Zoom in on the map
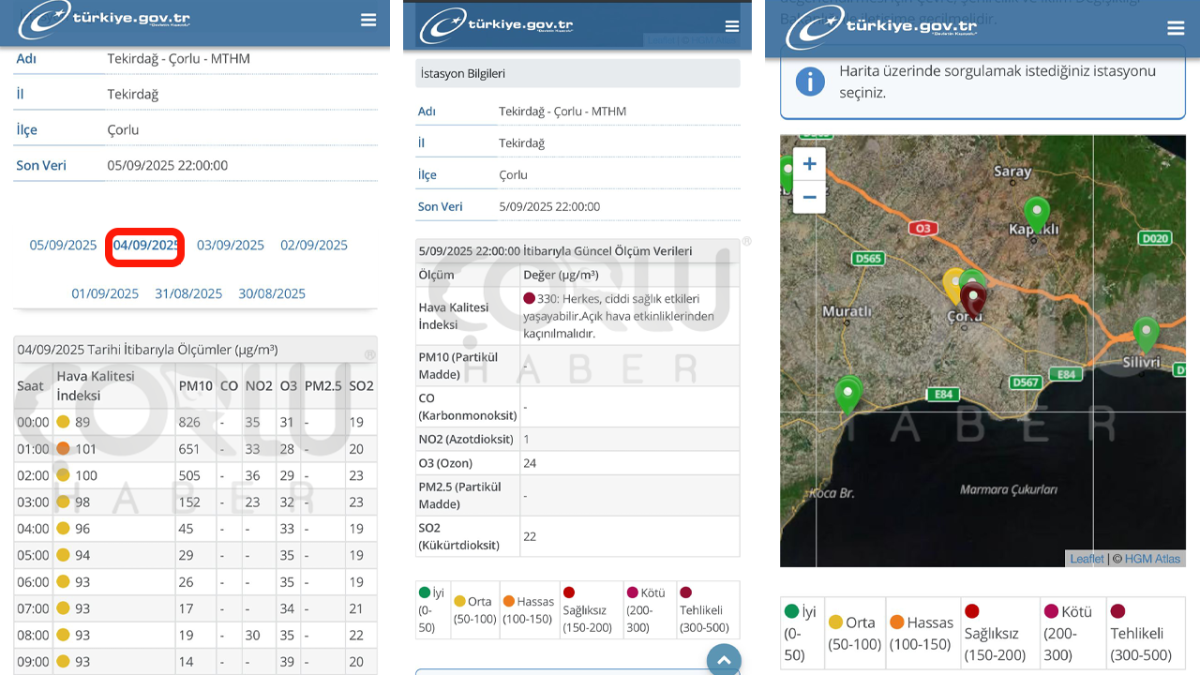Image resolution: width=1200 pixels, height=675 pixels. 809,164
